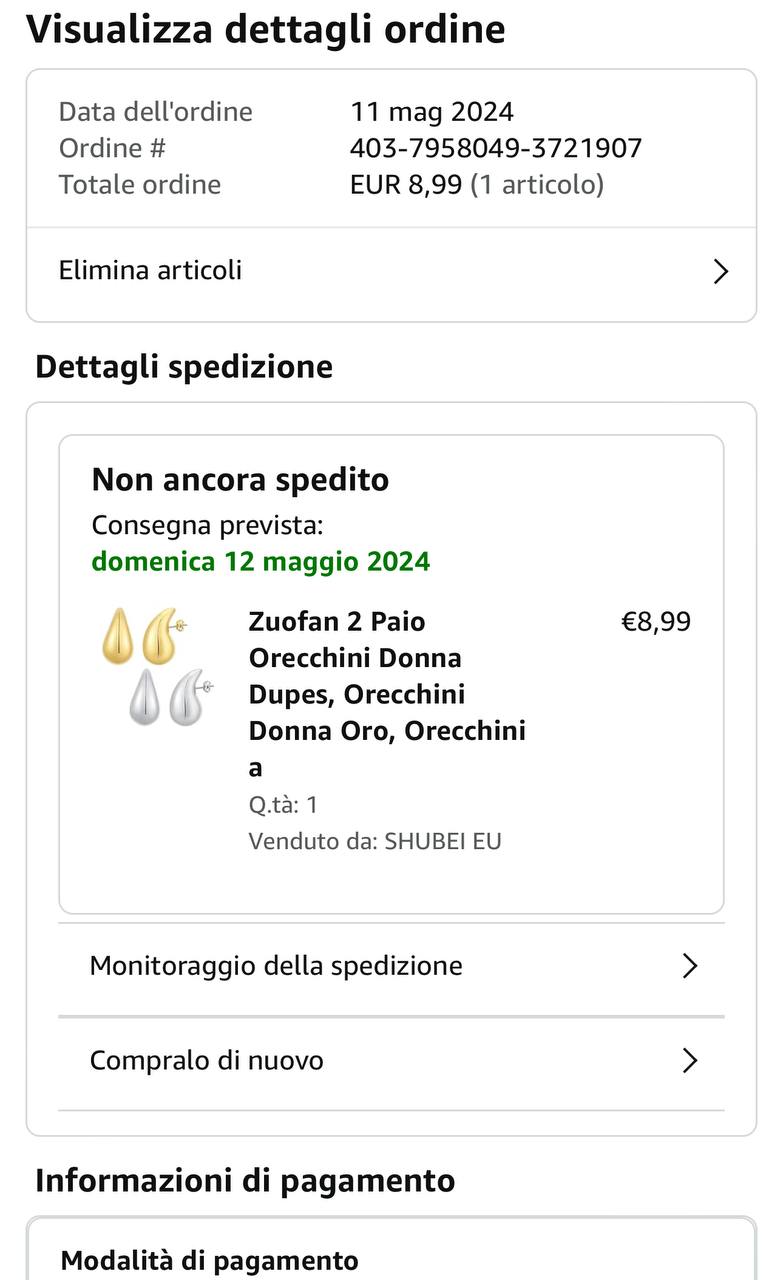The image size is (783, 1280).
Task: Tap the chevron beside Elimina articoli
Action: 720,271
